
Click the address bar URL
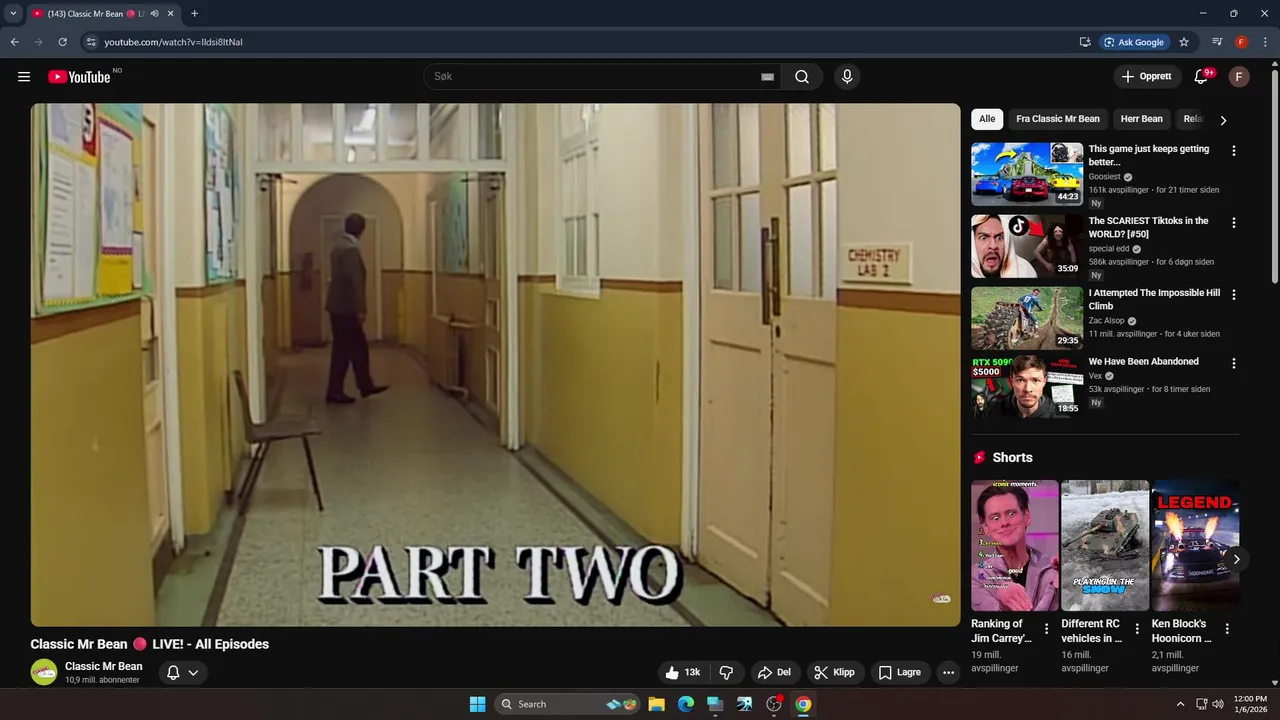(x=174, y=42)
